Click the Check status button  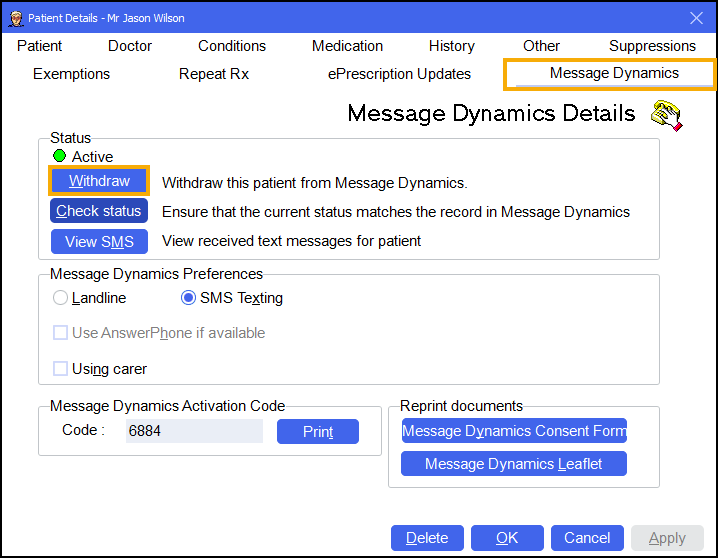click(99, 211)
